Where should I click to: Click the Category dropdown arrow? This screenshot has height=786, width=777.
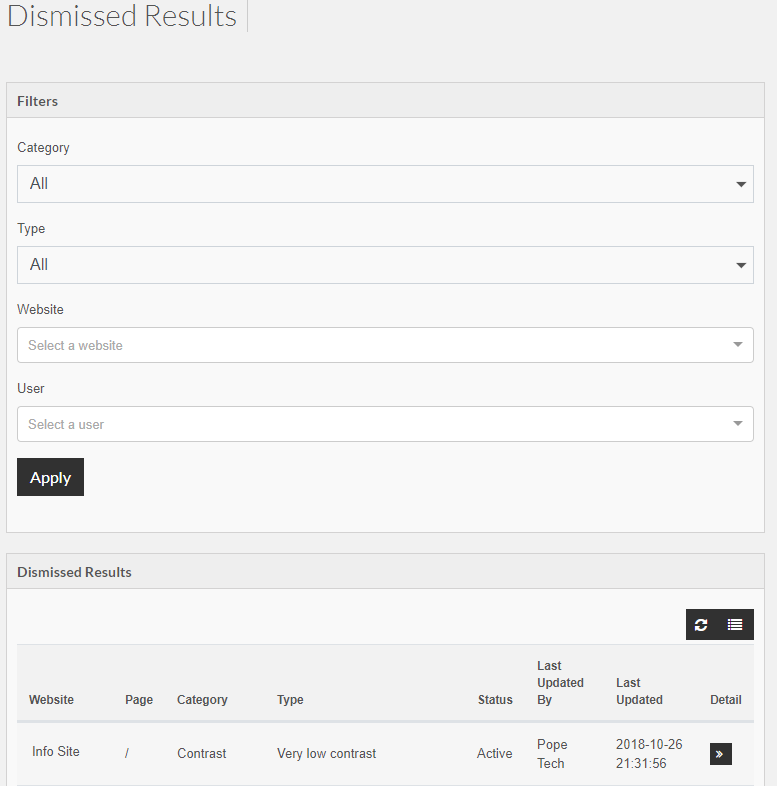point(741,184)
